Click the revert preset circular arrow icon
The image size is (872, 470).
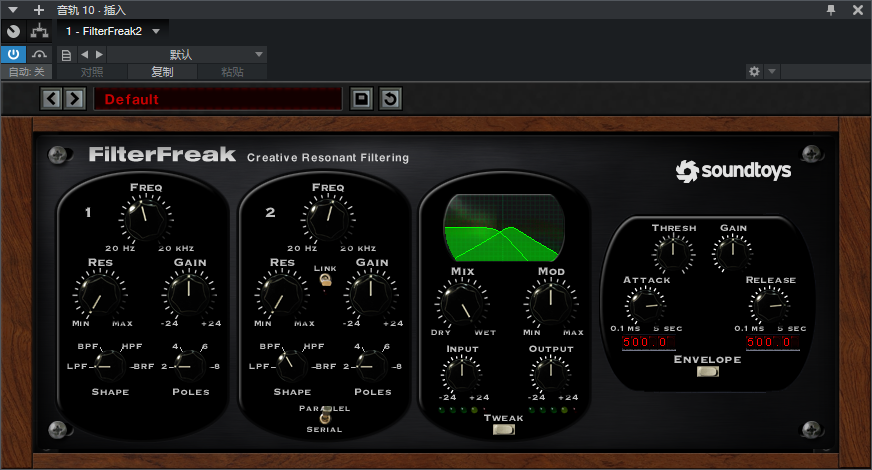[x=390, y=99]
